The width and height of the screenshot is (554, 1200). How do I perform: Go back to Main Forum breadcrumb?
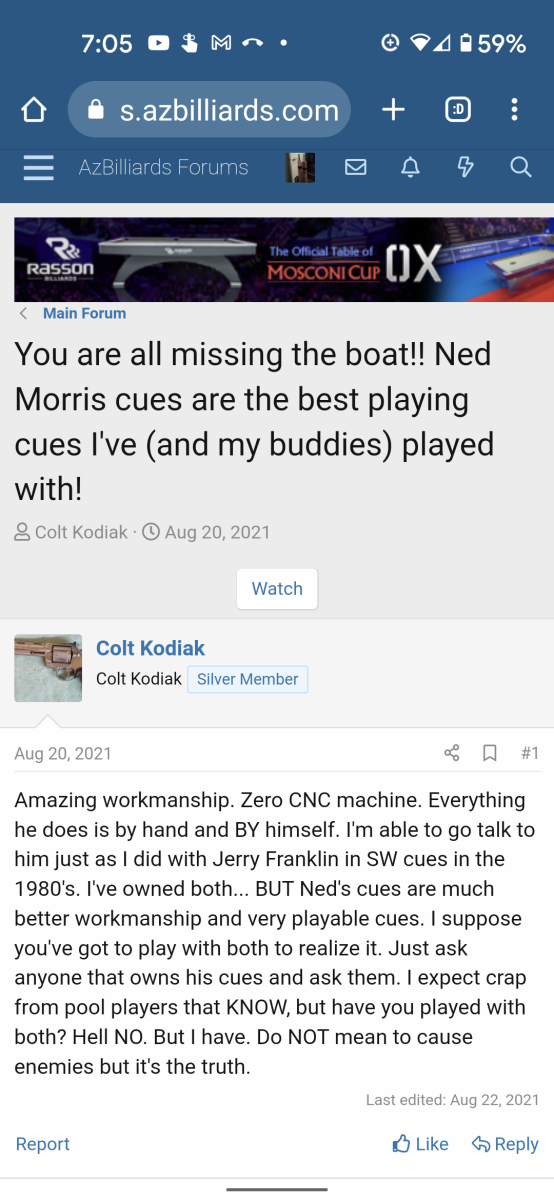coord(84,313)
